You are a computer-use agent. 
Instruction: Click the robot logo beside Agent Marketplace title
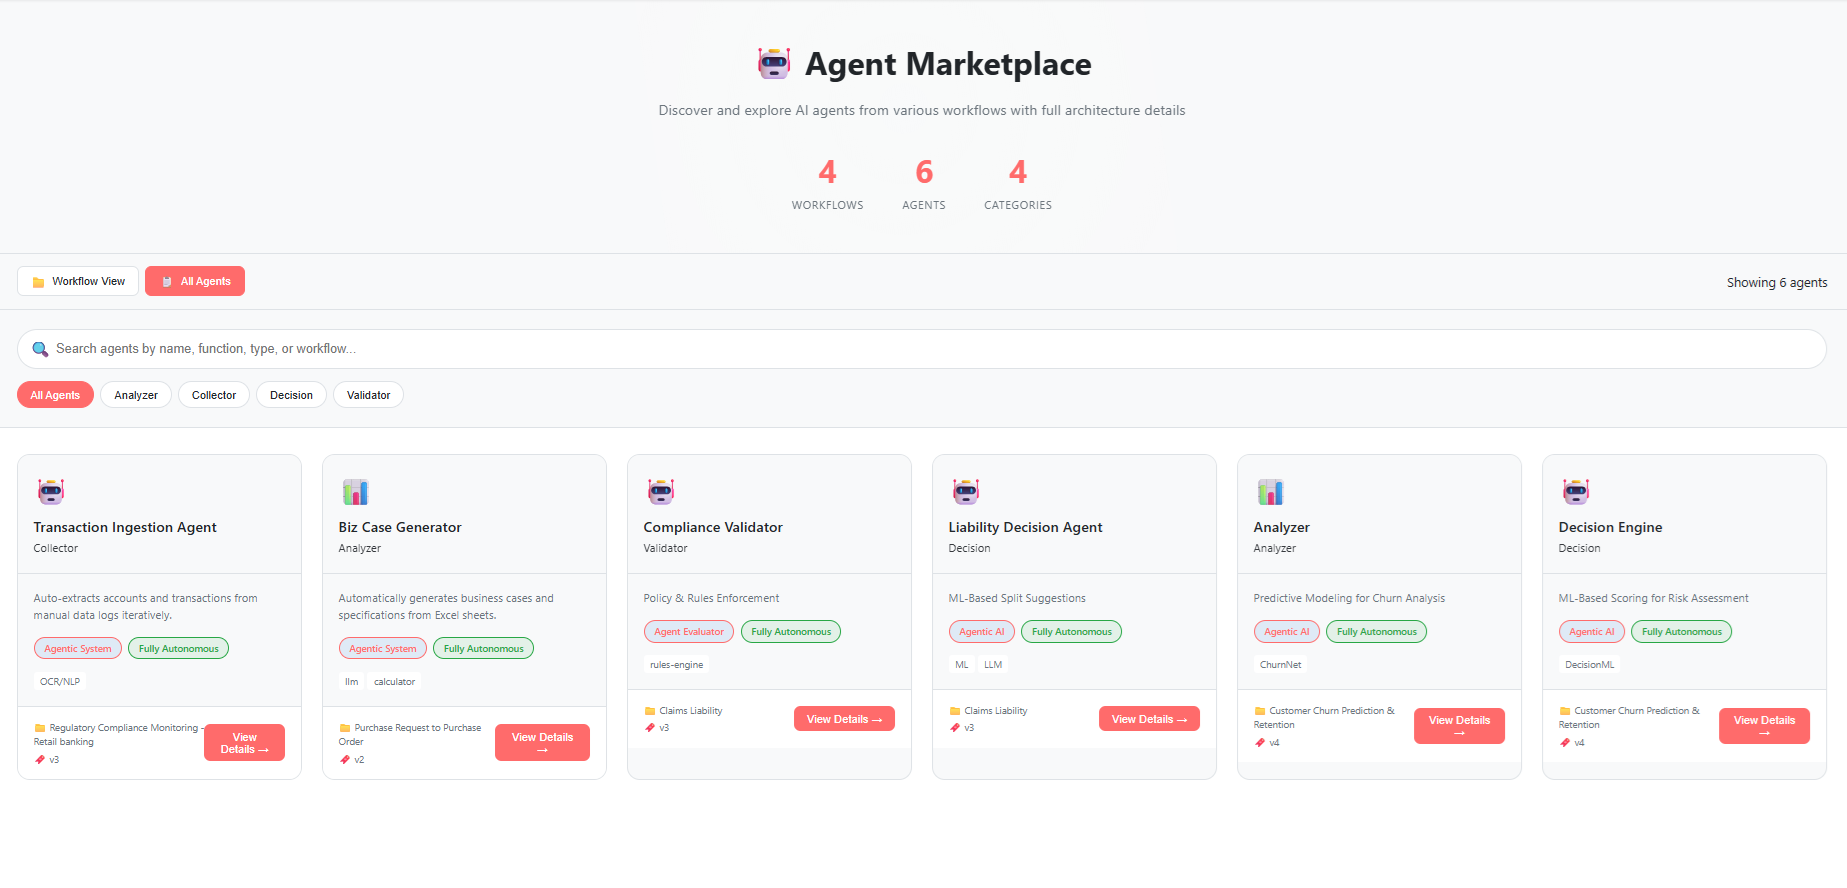[773, 64]
